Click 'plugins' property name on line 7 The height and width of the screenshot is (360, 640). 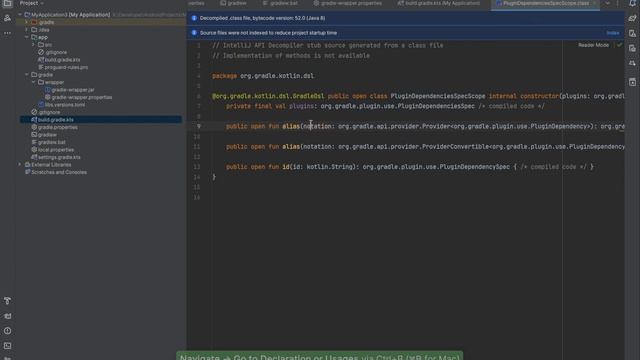click(x=302, y=107)
